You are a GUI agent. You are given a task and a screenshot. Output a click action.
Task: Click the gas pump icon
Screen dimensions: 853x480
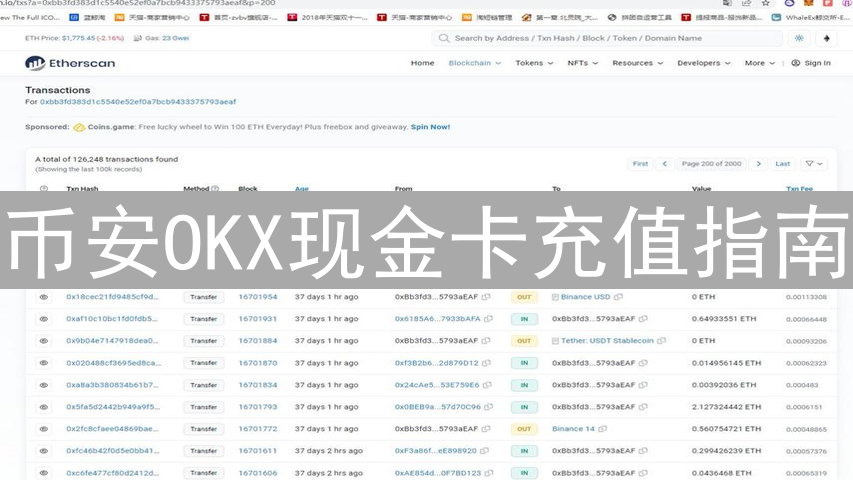(138, 38)
